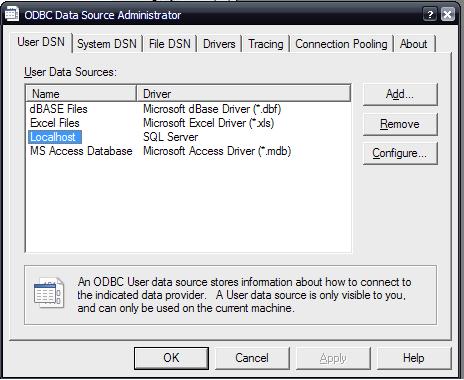The image size is (464, 380).
Task: Remove the selected data source
Action: click(x=400, y=124)
